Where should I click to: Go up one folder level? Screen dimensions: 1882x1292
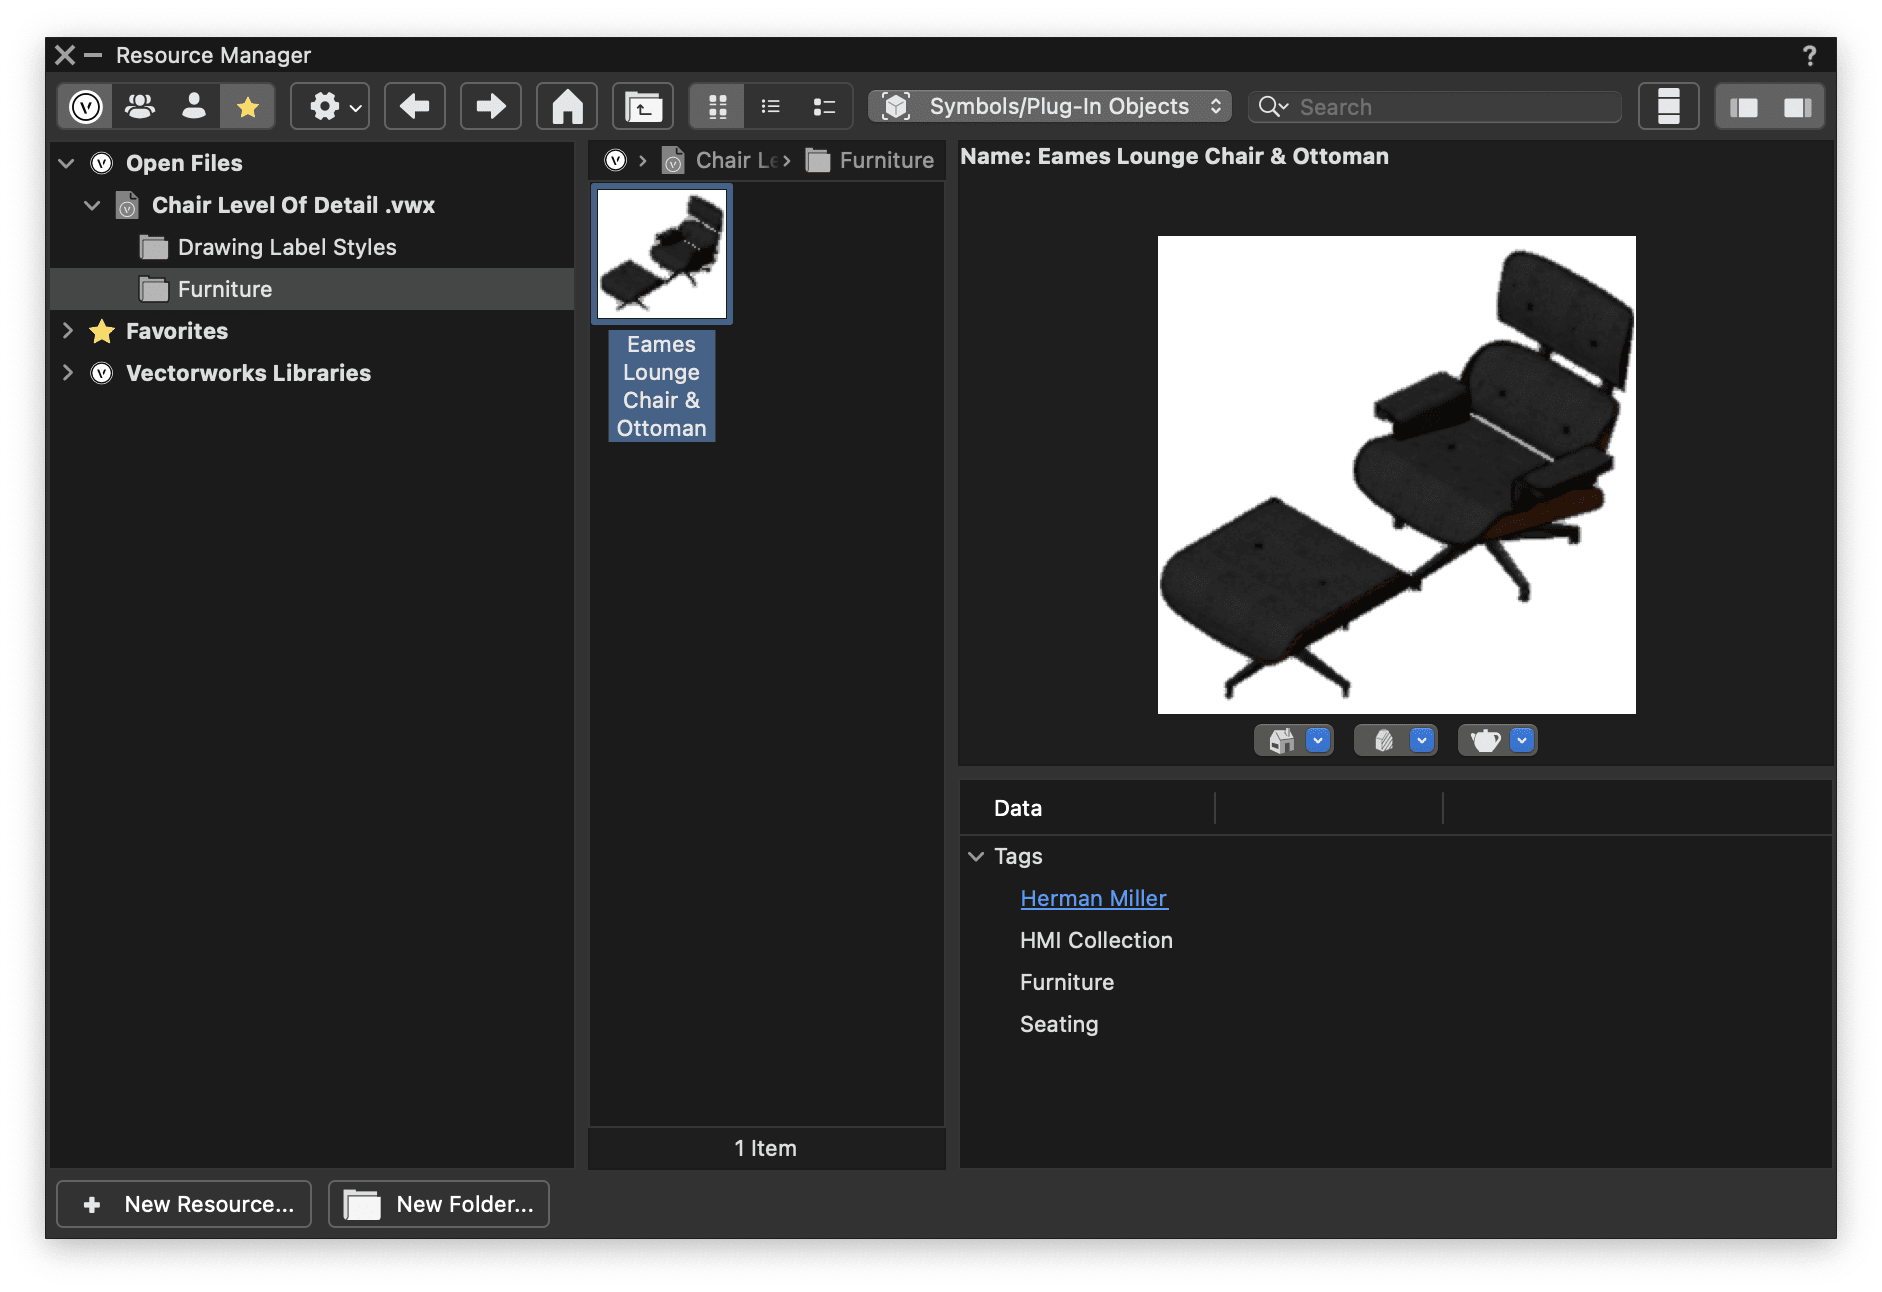643,106
